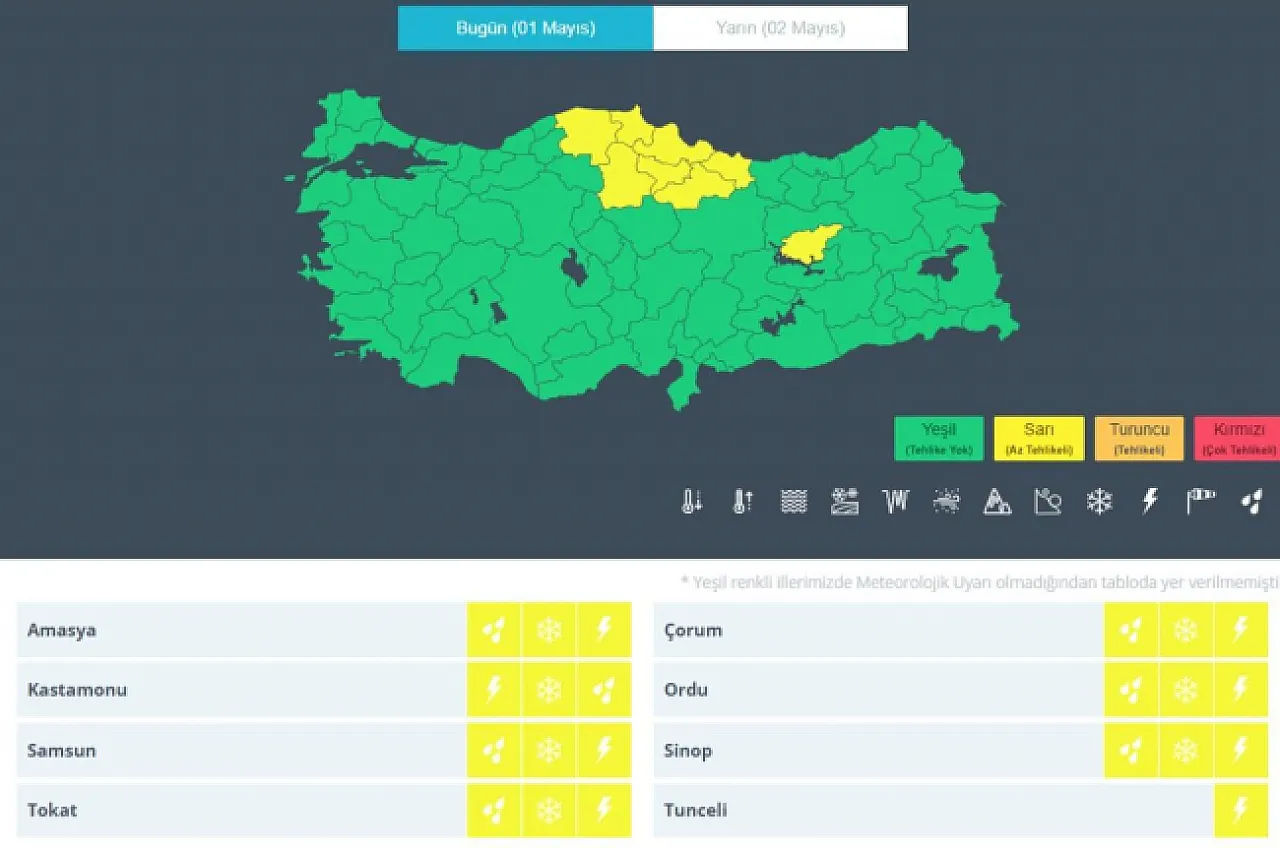The image size is (1280, 848).
Task: Click Çorum's lightning warning icon
Action: (x=1241, y=630)
